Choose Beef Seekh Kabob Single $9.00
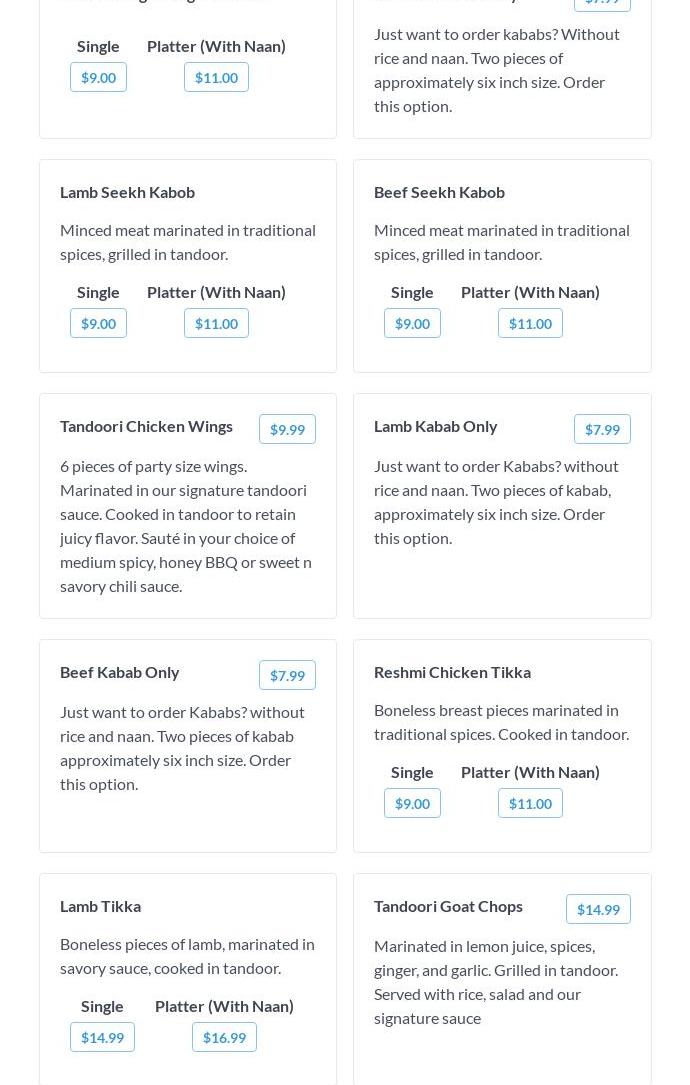Screen dimensions: 690x1085 pyautogui.click(x=412, y=323)
